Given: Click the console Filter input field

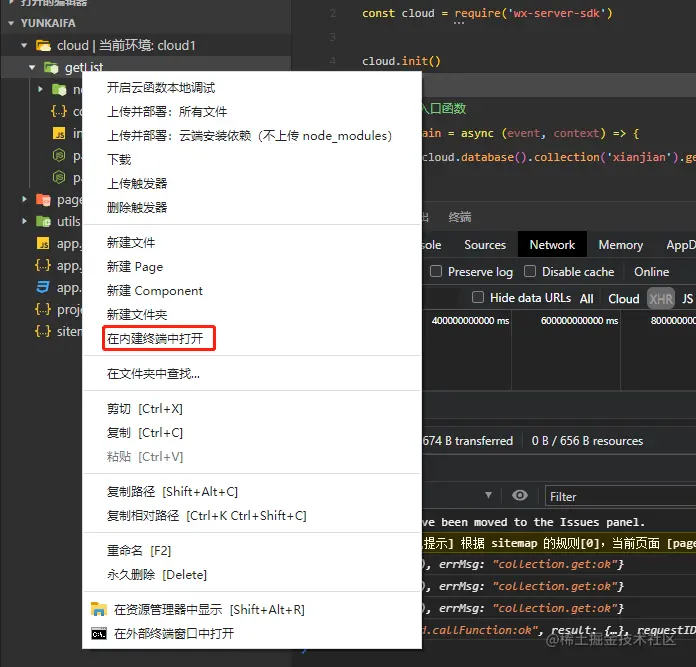Looking at the screenshot, I should point(621,496).
